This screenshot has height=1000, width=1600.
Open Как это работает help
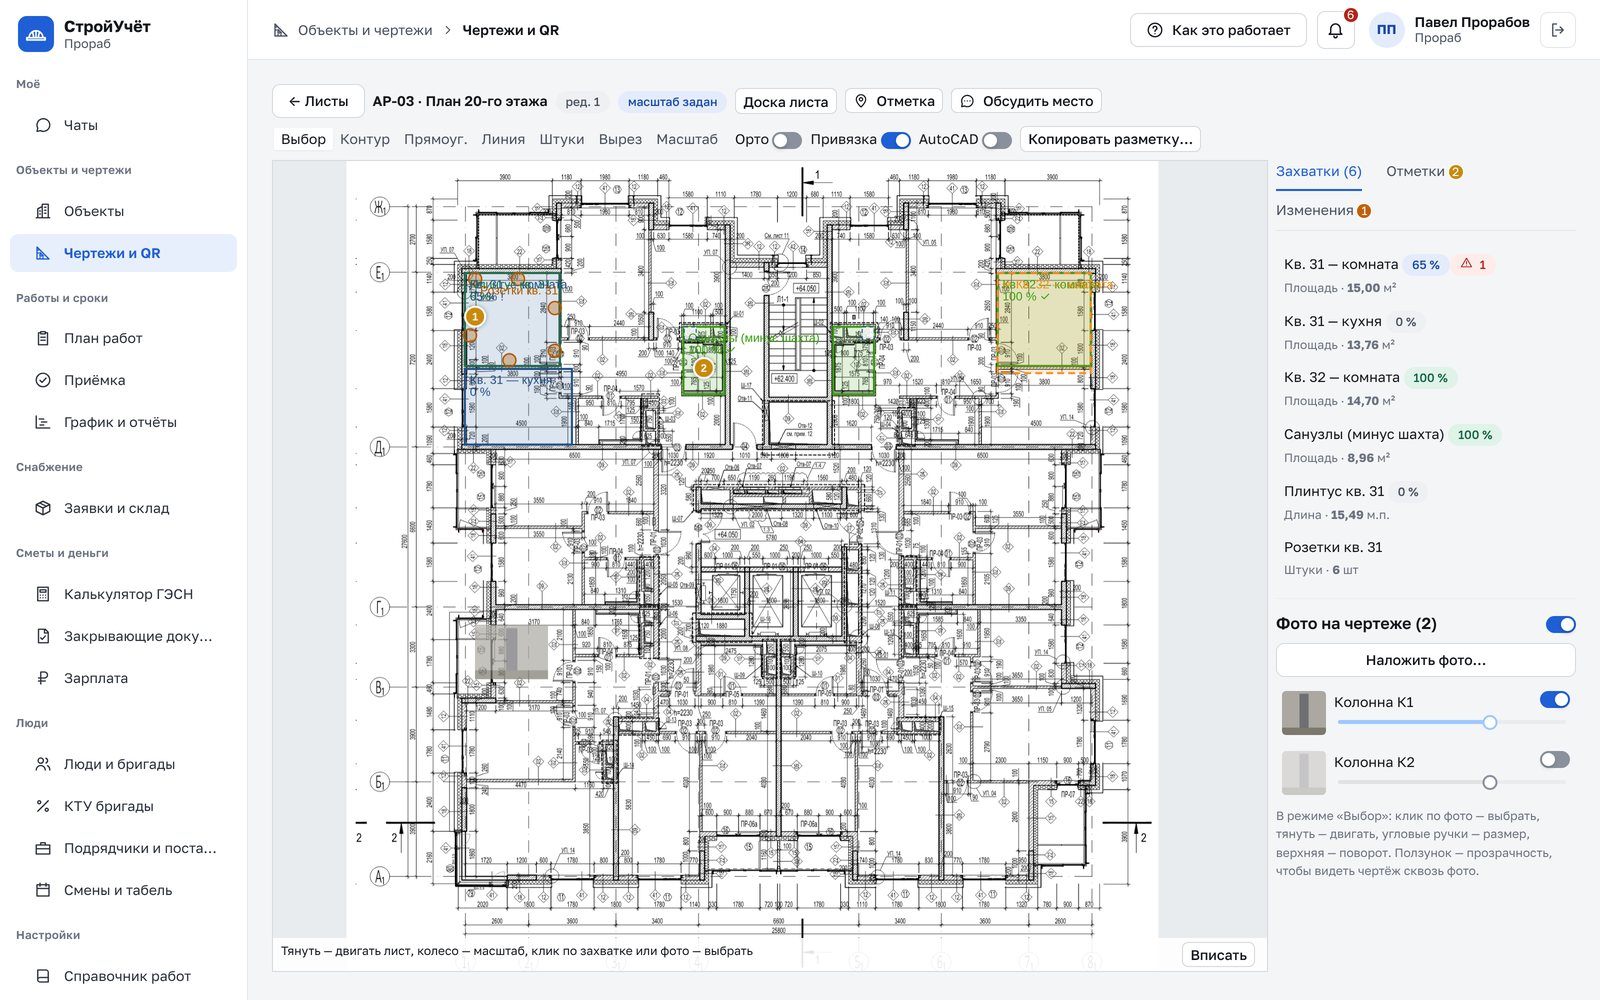(x=1218, y=30)
